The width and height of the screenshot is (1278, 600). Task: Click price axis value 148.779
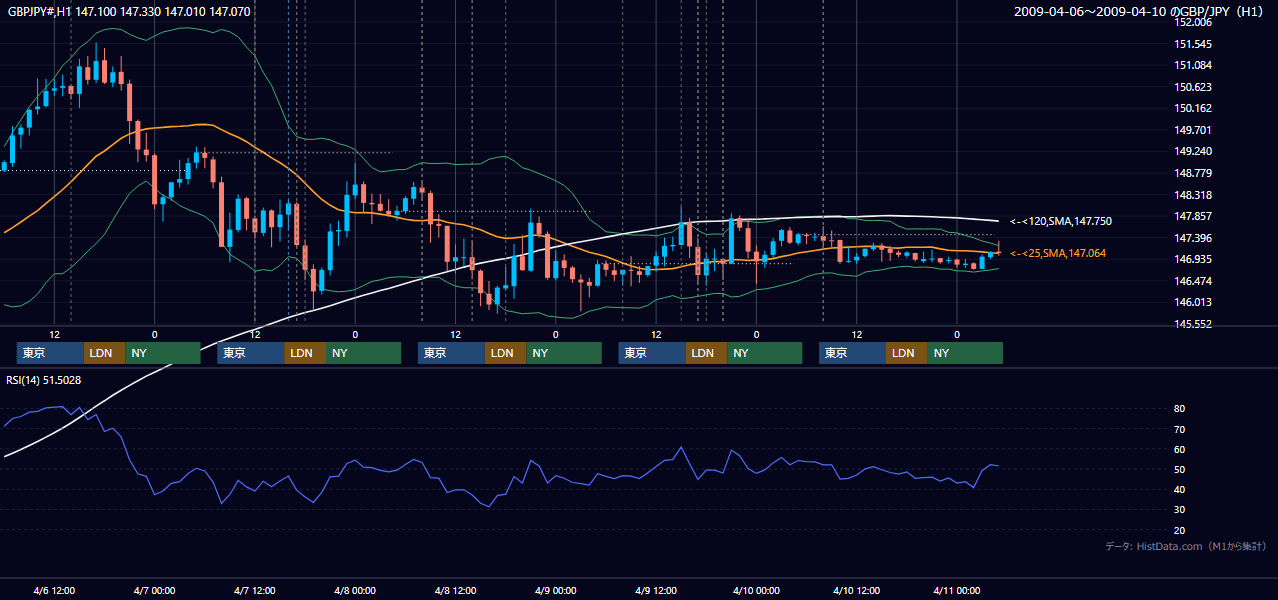(x=1193, y=173)
